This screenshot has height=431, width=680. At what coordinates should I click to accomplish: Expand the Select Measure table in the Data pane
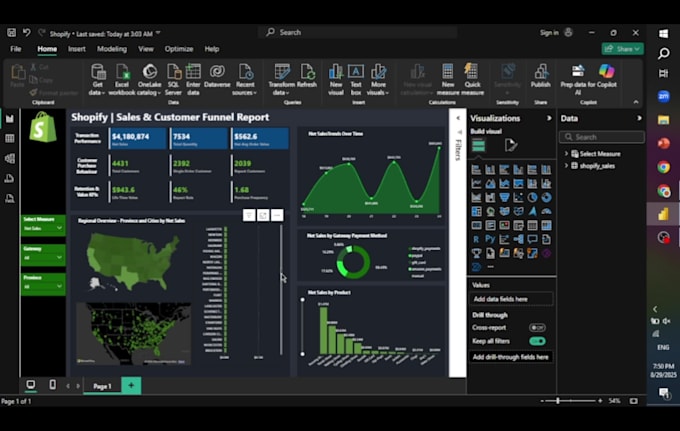point(566,154)
